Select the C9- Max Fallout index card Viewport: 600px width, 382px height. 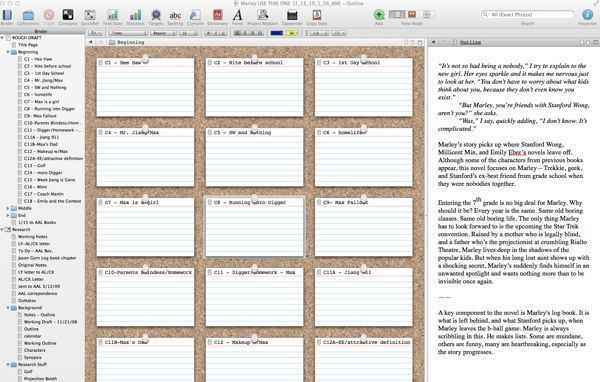click(x=364, y=227)
